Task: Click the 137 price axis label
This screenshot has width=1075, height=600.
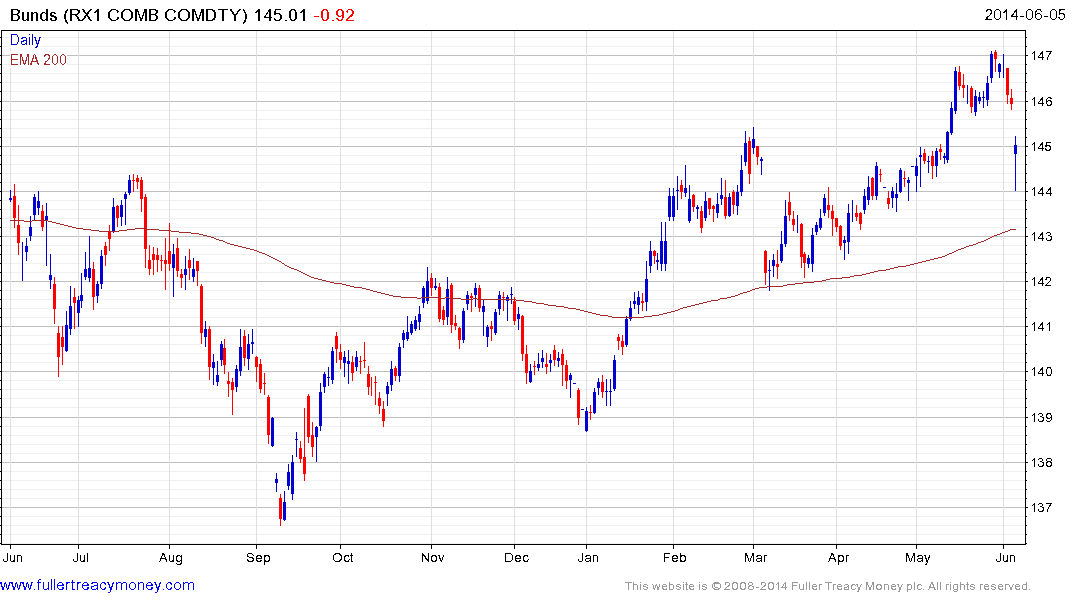Action: [1041, 508]
